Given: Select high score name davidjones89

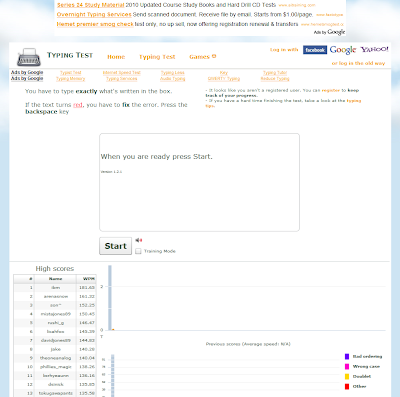Looking at the screenshot, I should [56, 340].
